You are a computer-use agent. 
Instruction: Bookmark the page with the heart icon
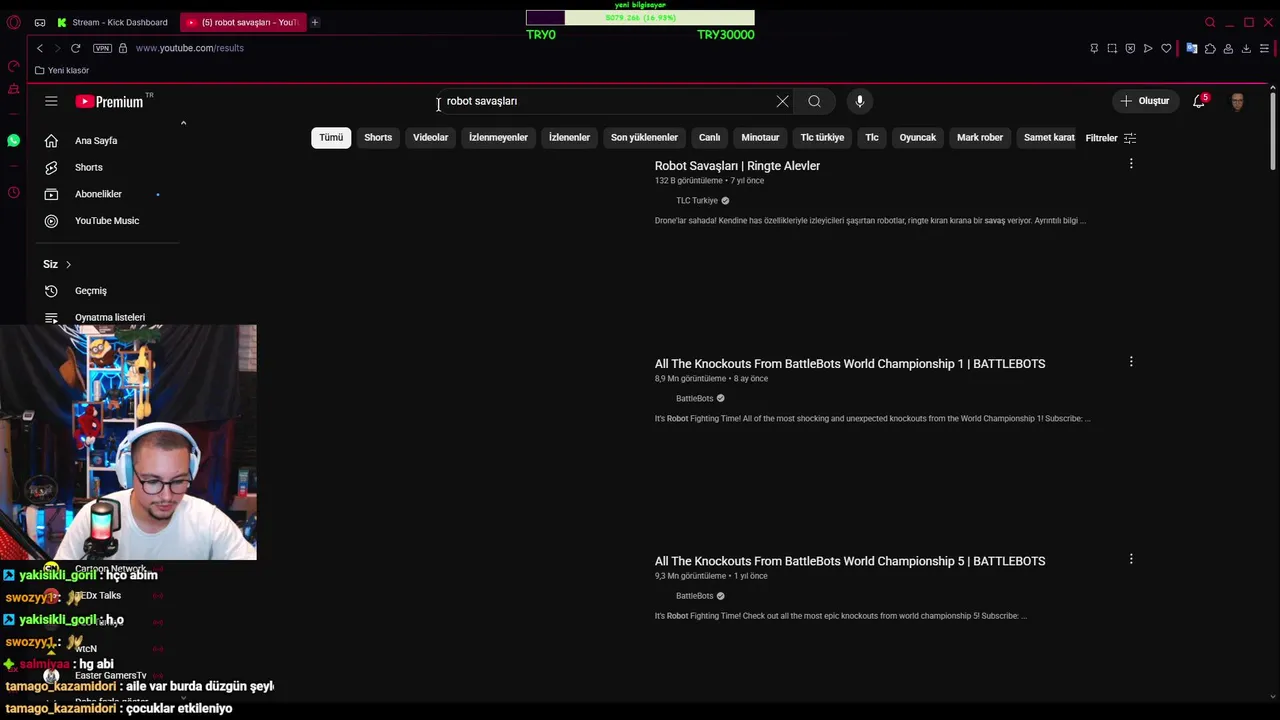point(1166,48)
